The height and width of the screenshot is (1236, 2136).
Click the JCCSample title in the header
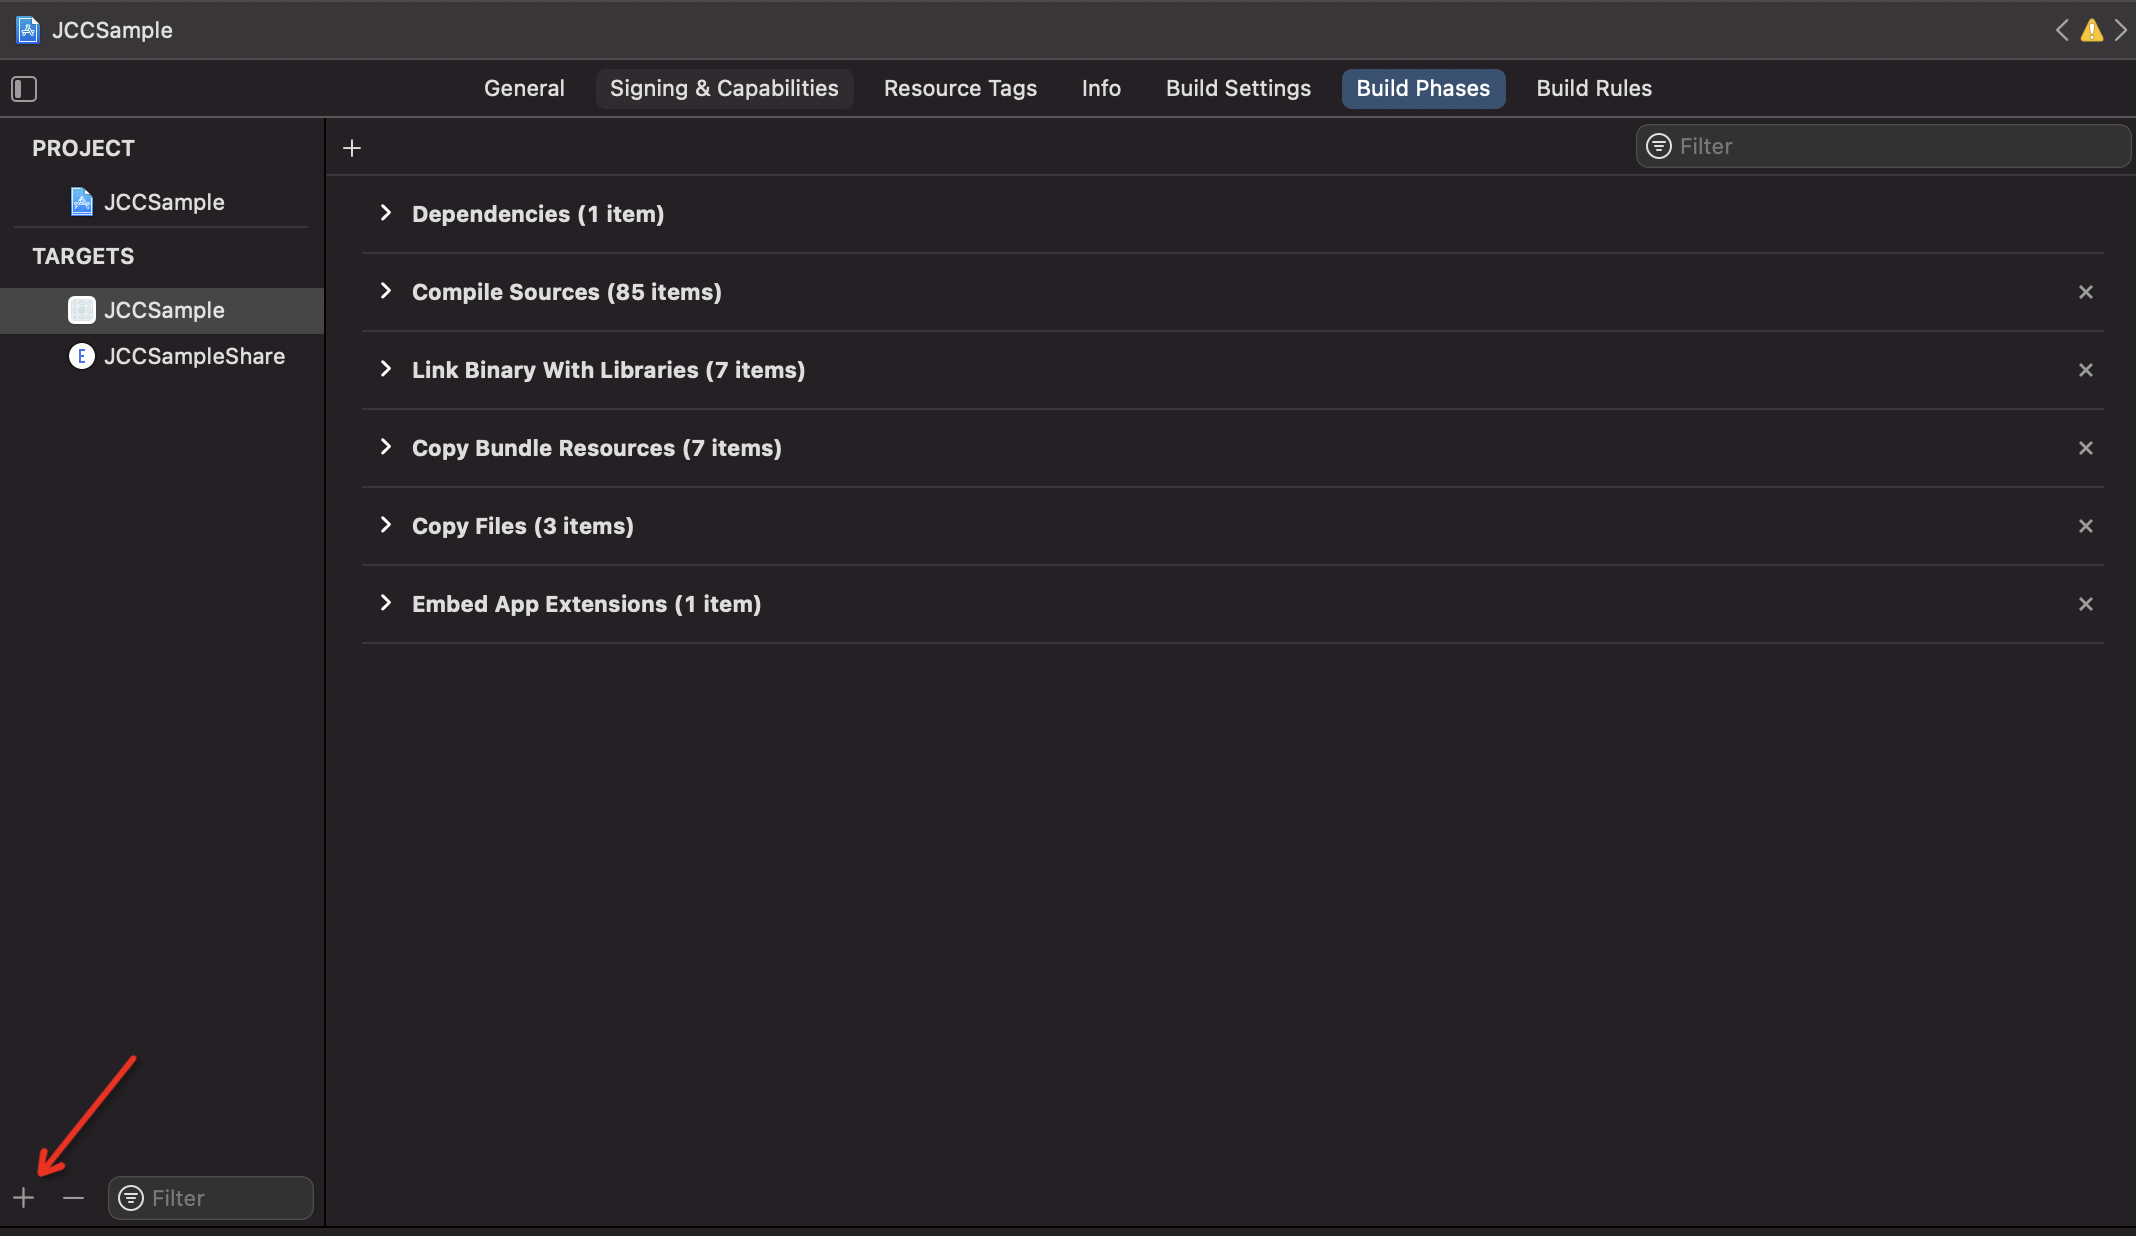112,30
